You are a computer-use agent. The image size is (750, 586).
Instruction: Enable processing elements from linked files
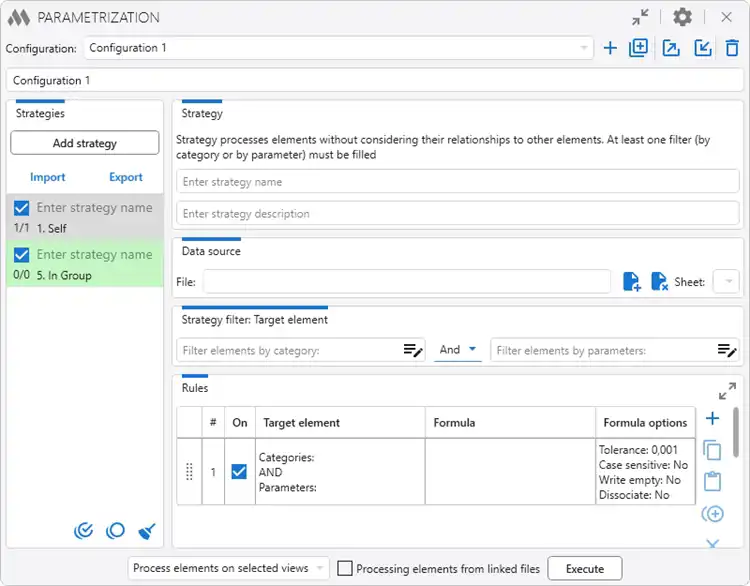tap(345, 568)
